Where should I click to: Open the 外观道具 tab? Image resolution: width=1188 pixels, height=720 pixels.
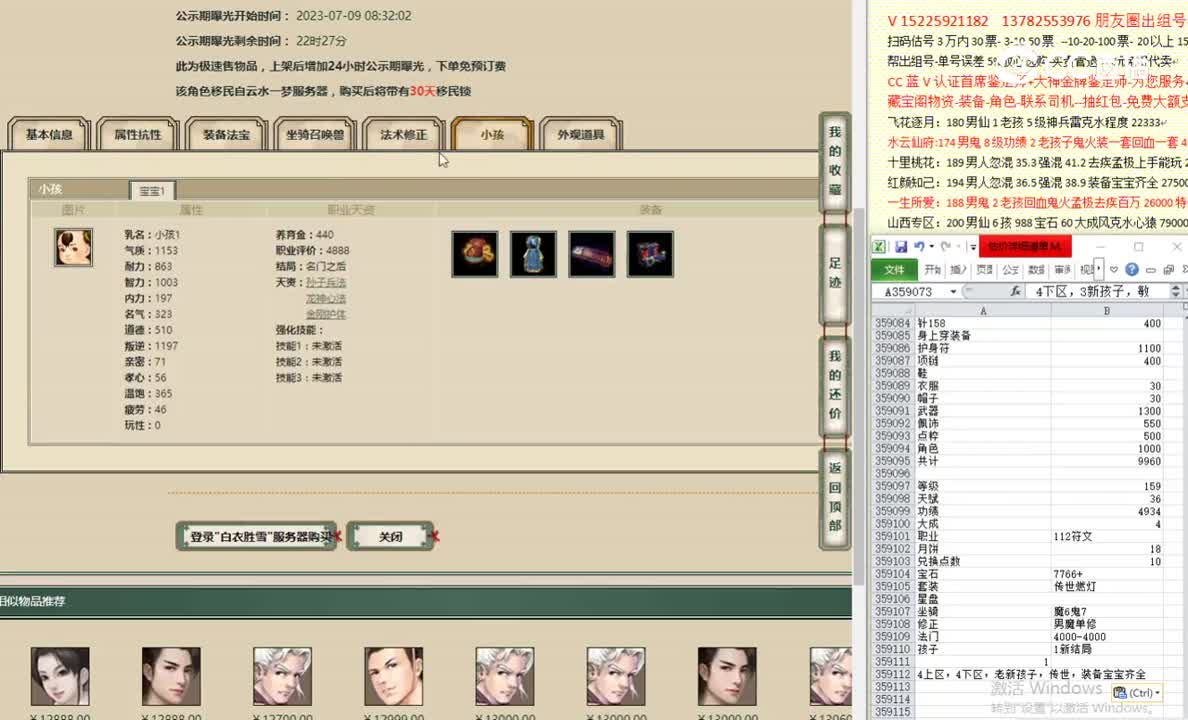tap(580, 133)
